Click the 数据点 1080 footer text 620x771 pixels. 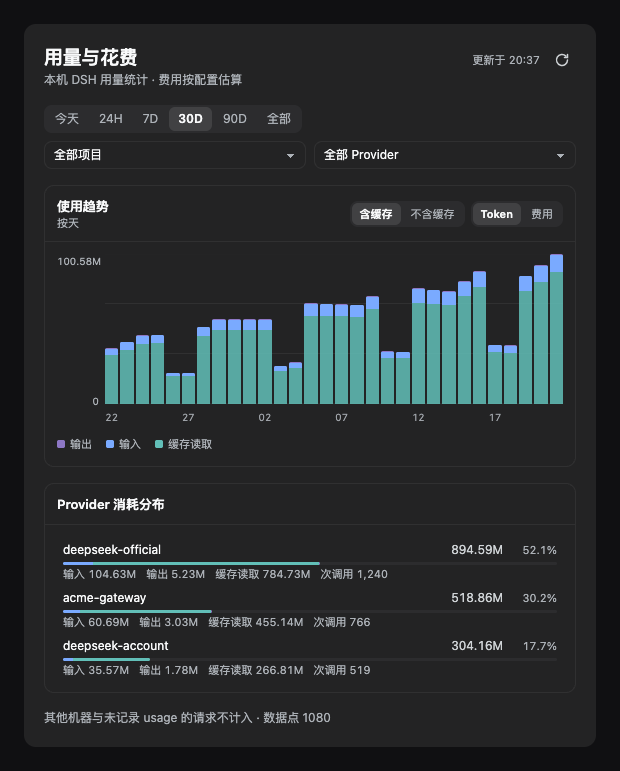coord(296,718)
